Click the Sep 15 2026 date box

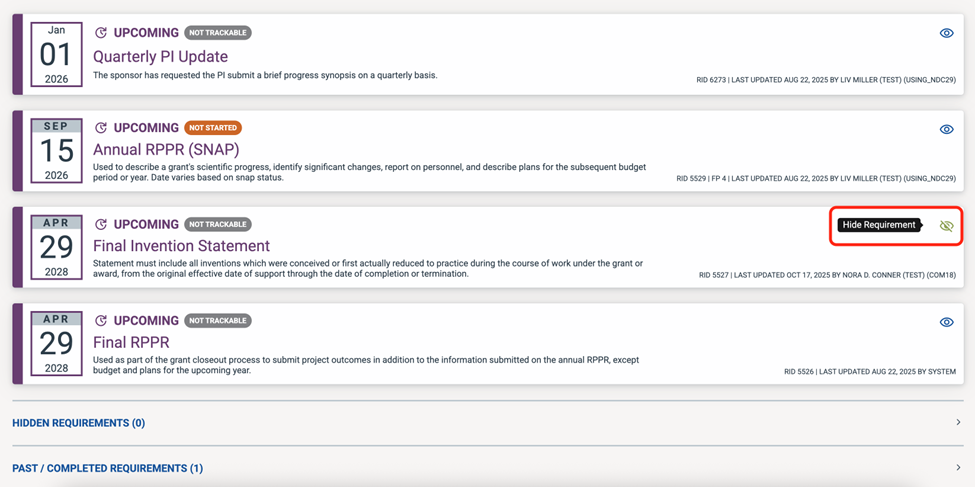pyautogui.click(x=56, y=150)
